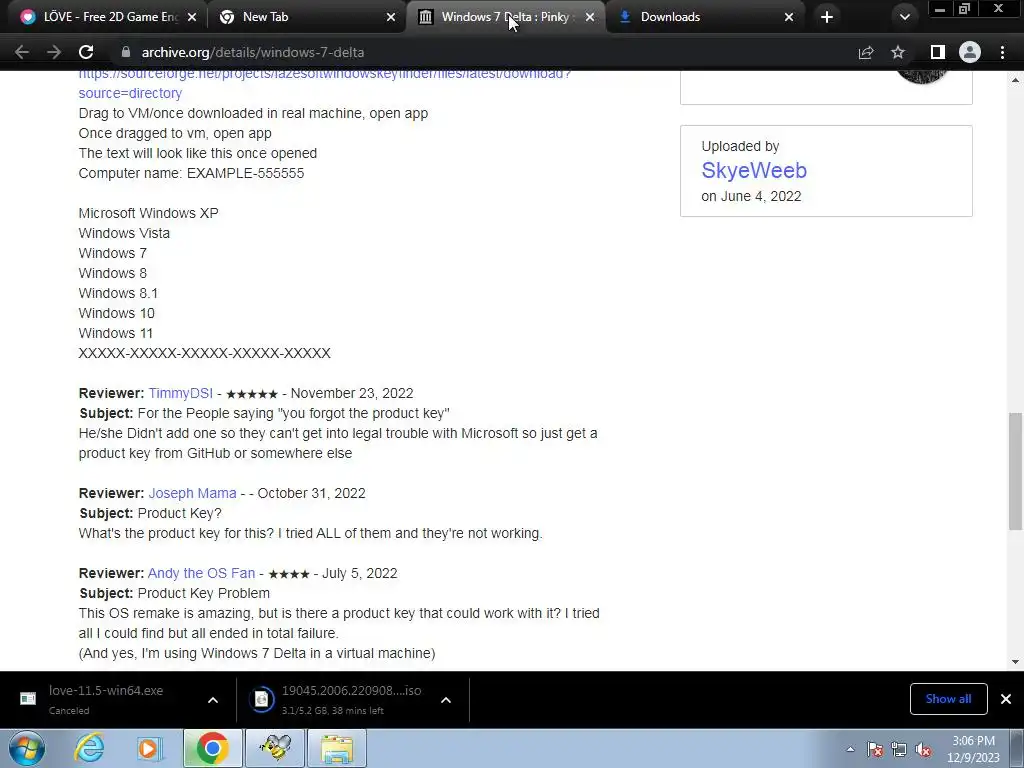Click the XXXXX-XXXXX product key placeholder text

[x=204, y=353]
